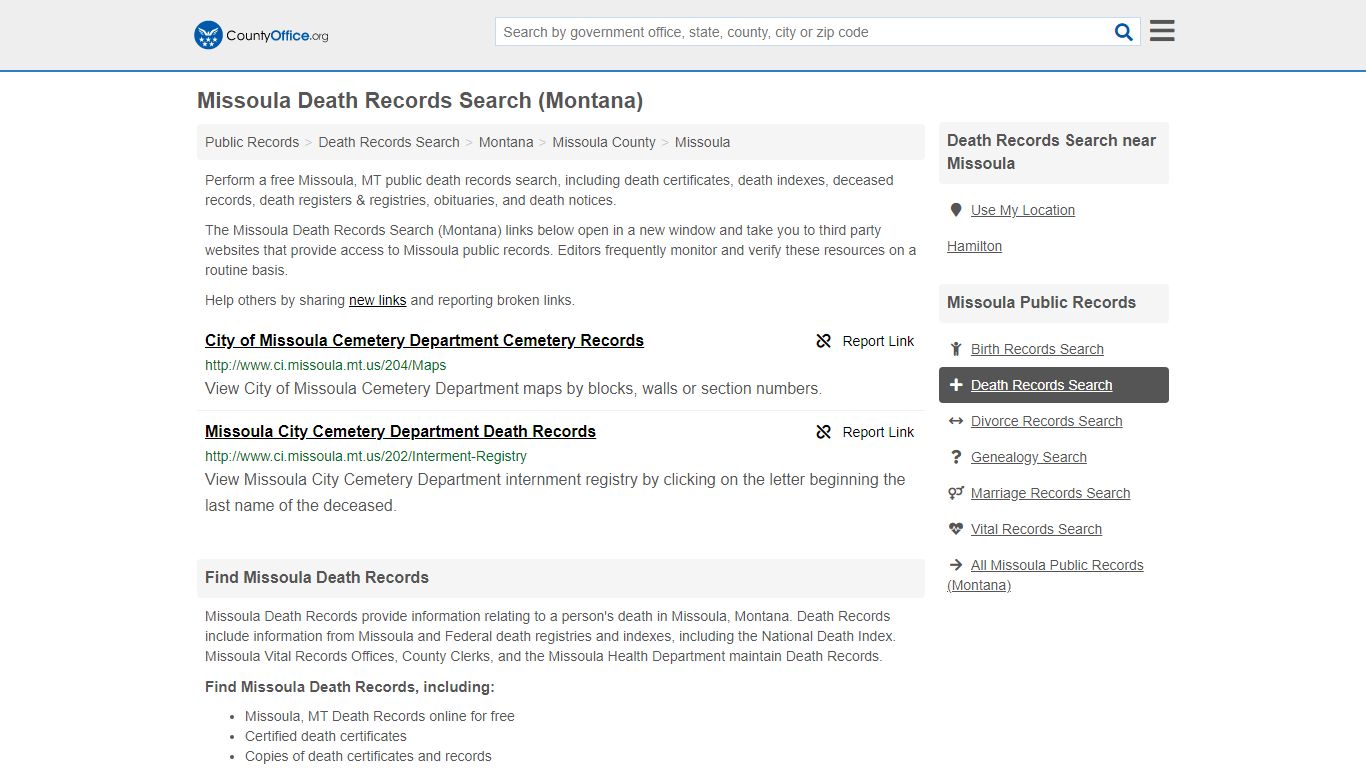Click the "Find Missoula Death Records, including:" text
1366x768 pixels.
tap(350, 687)
